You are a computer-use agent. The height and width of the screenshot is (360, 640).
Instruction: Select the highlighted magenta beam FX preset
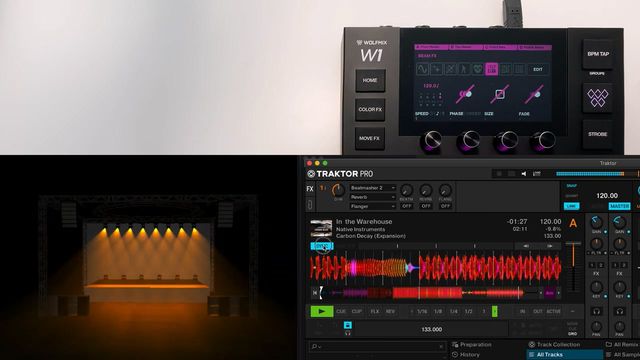click(x=491, y=69)
